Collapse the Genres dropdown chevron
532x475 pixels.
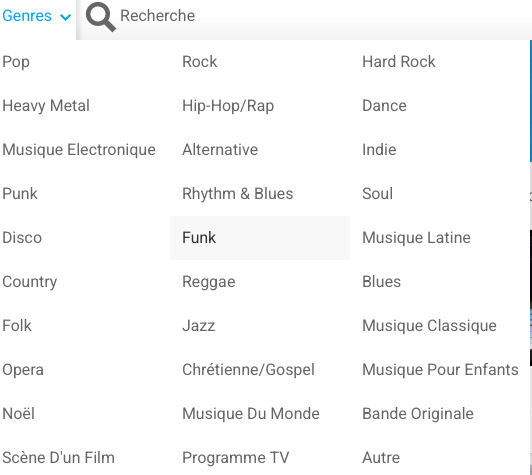(65, 17)
